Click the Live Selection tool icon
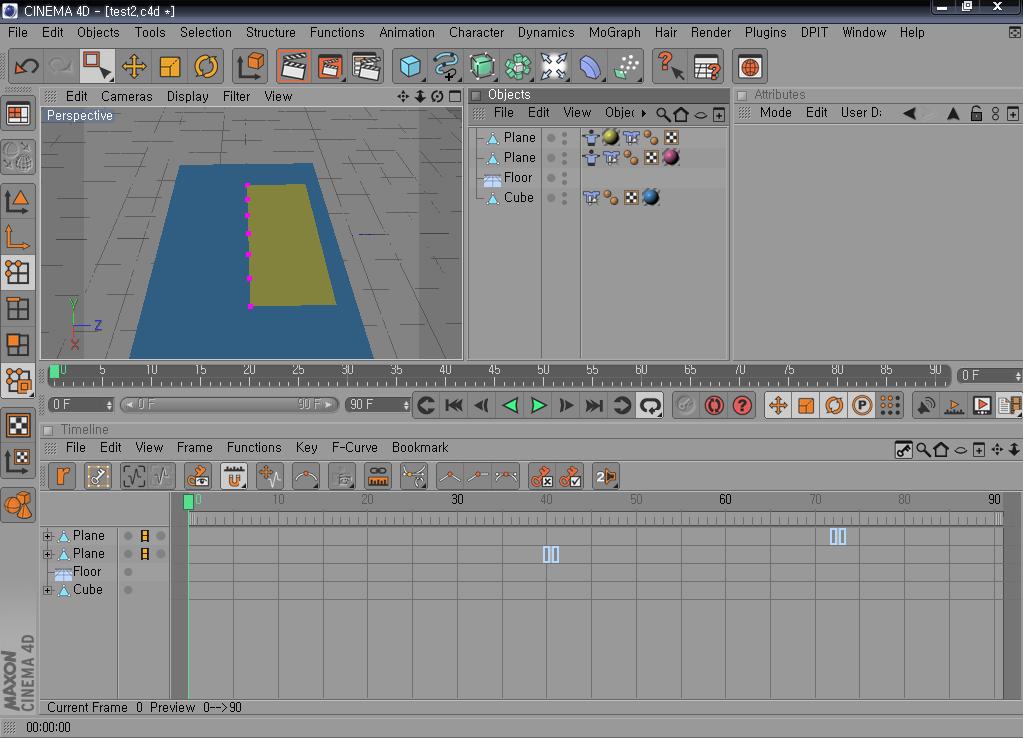This screenshot has height=738, width=1023. coord(97,66)
